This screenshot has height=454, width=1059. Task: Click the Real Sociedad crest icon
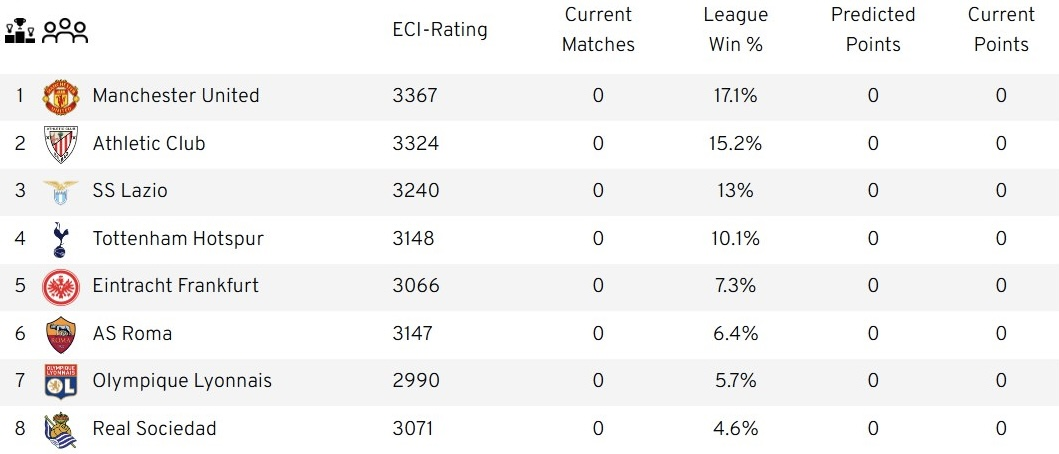tap(60, 429)
